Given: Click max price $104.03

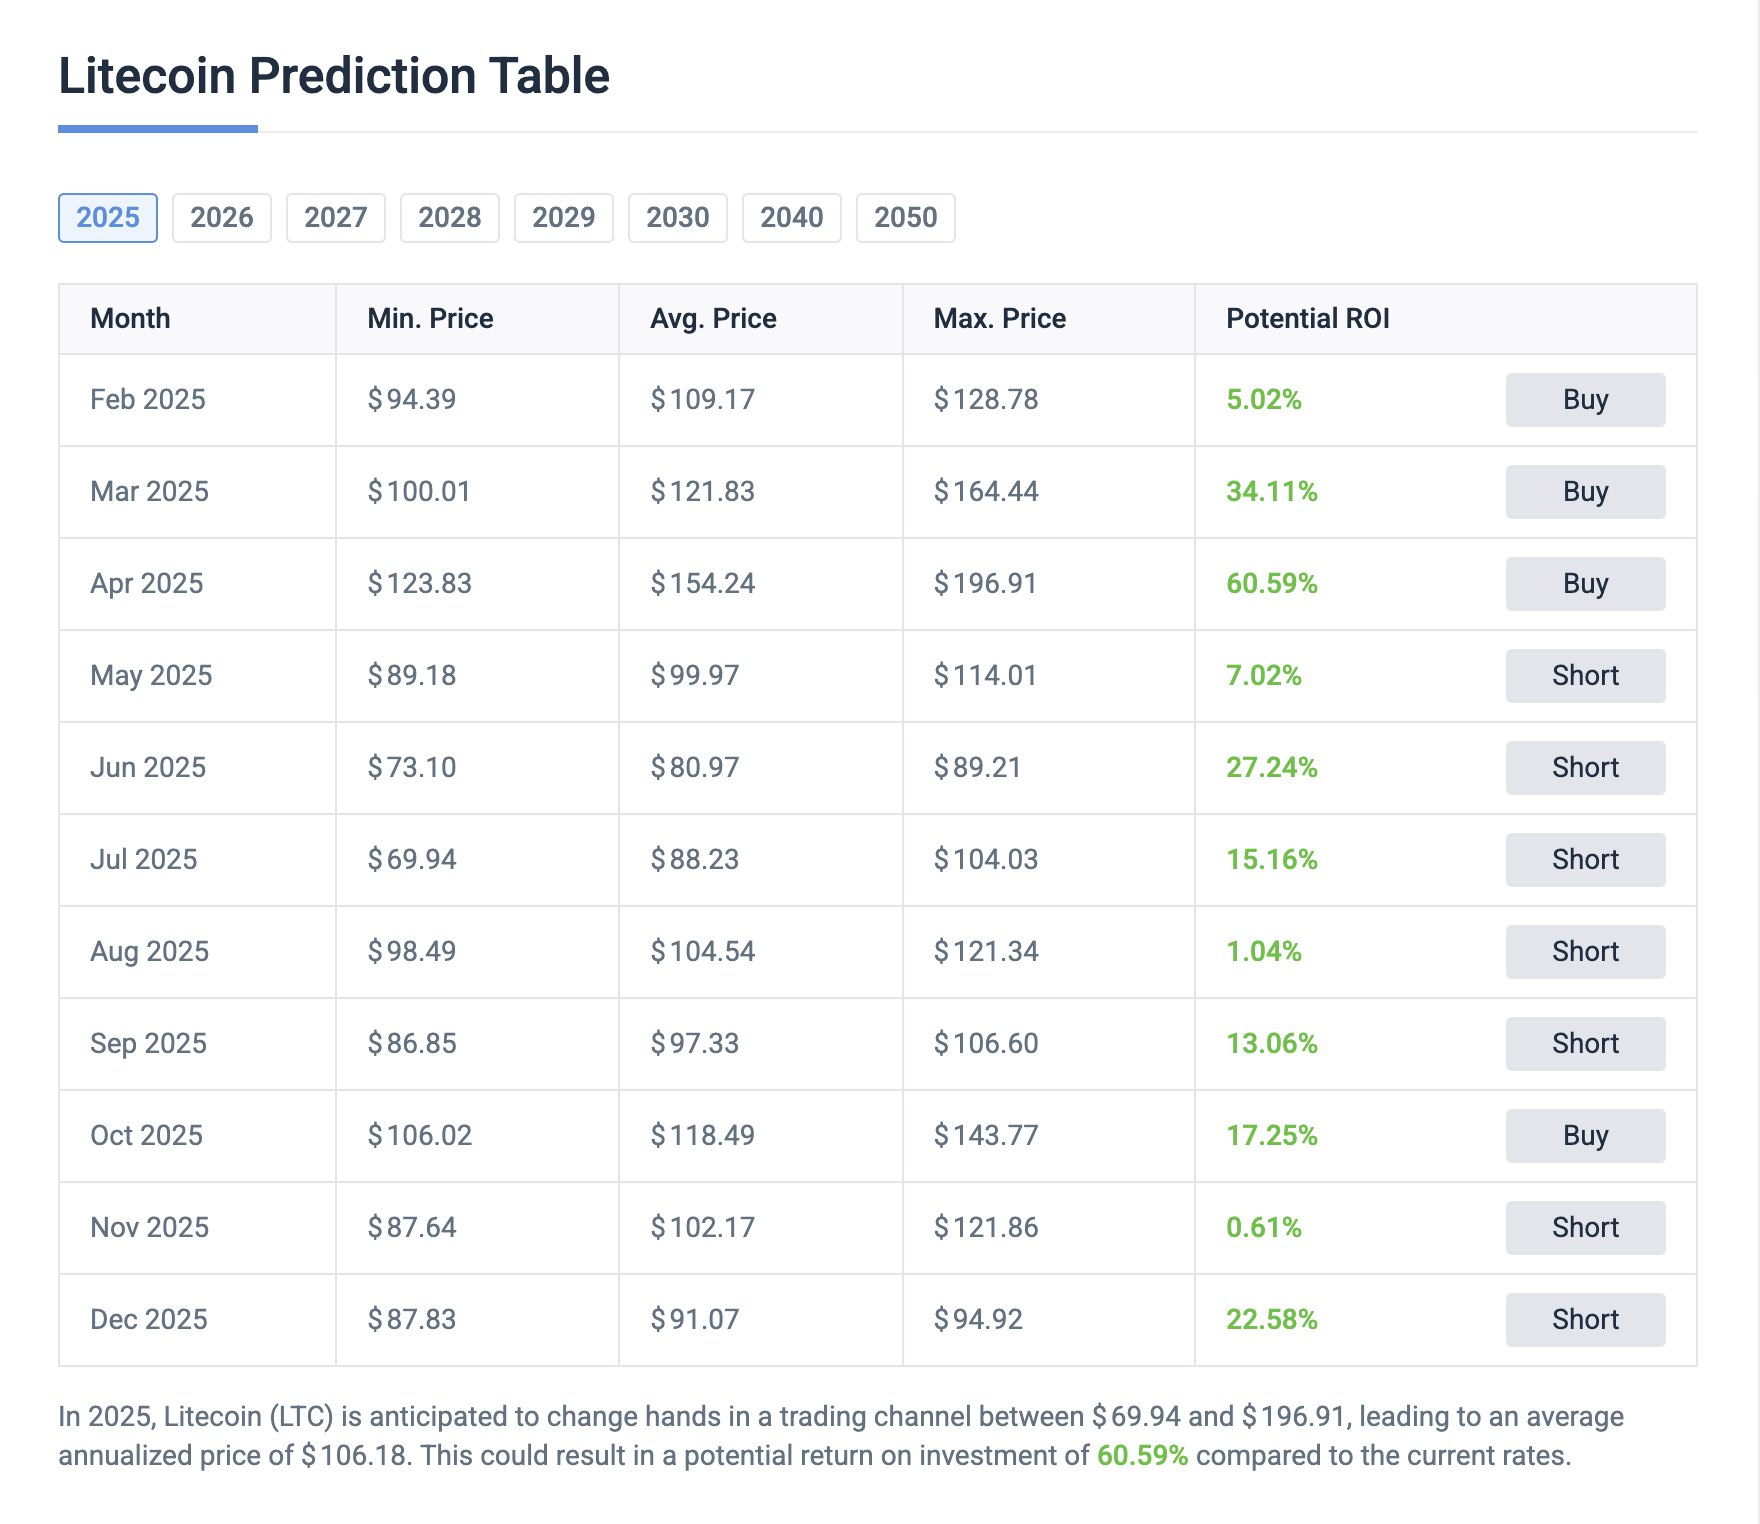Looking at the screenshot, I should tap(986, 860).
